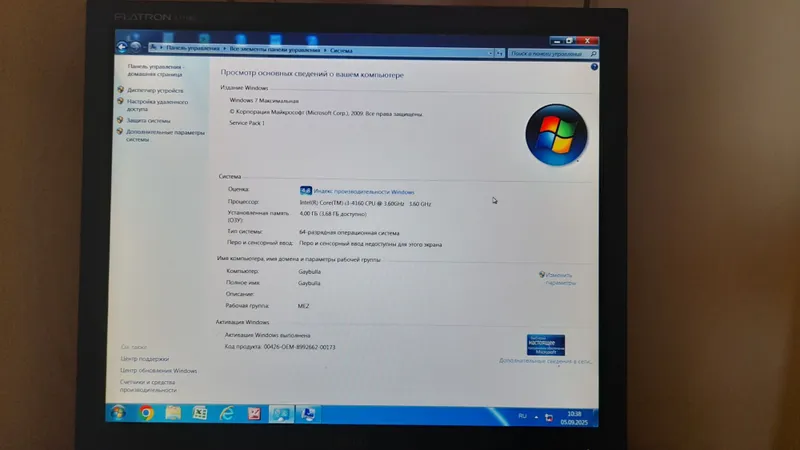The image size is (800, 450).
Task: Launch Google Chrome from the taskbar
Action: pos(146,413)
